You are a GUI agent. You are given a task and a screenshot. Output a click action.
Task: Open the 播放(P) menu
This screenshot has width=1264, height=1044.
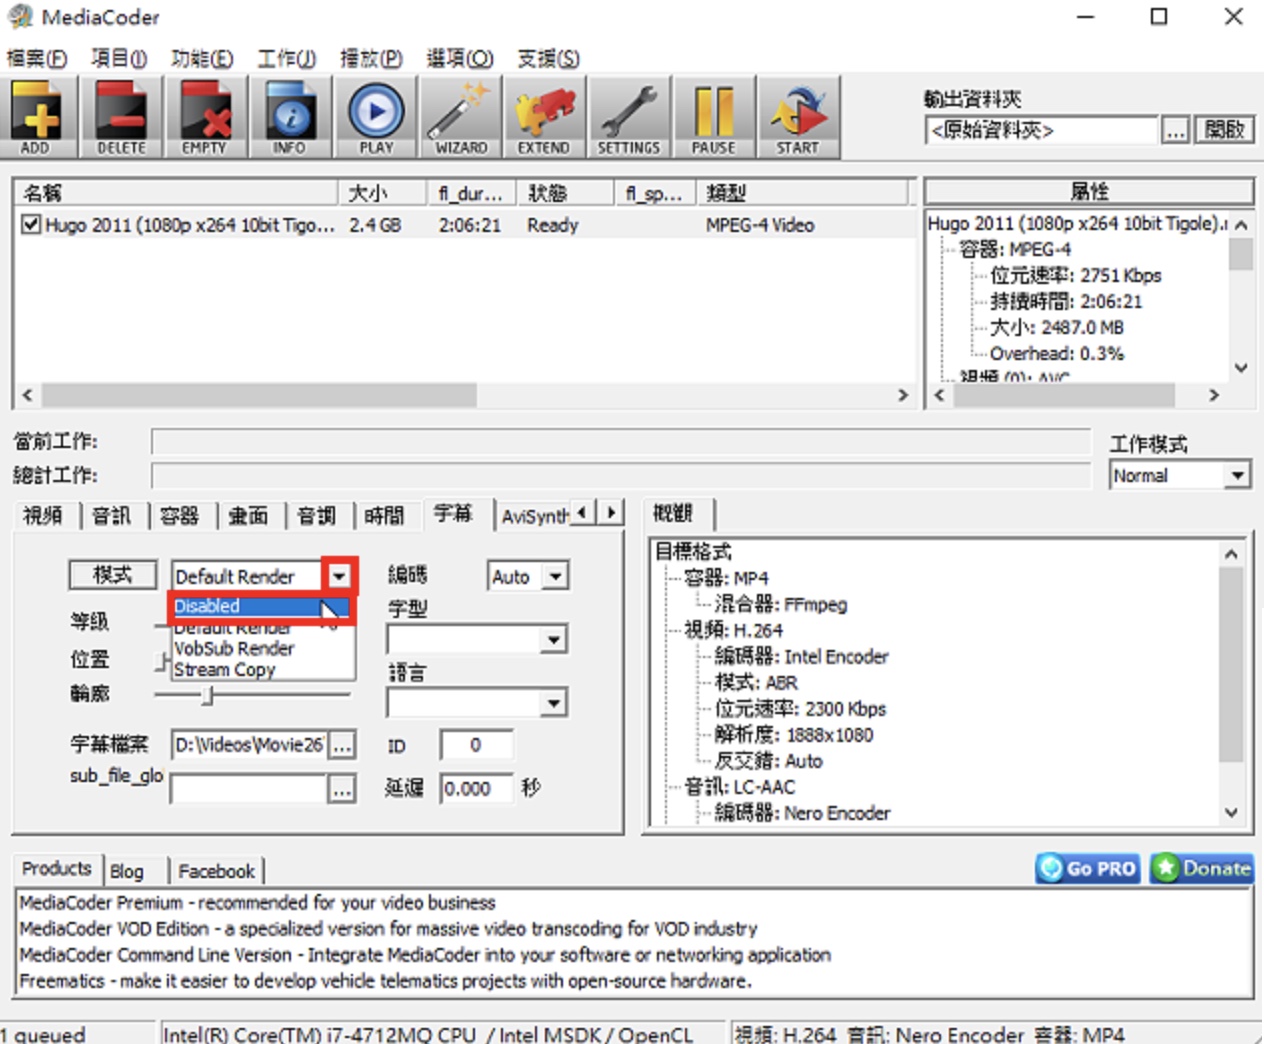[x=371, y=58]
